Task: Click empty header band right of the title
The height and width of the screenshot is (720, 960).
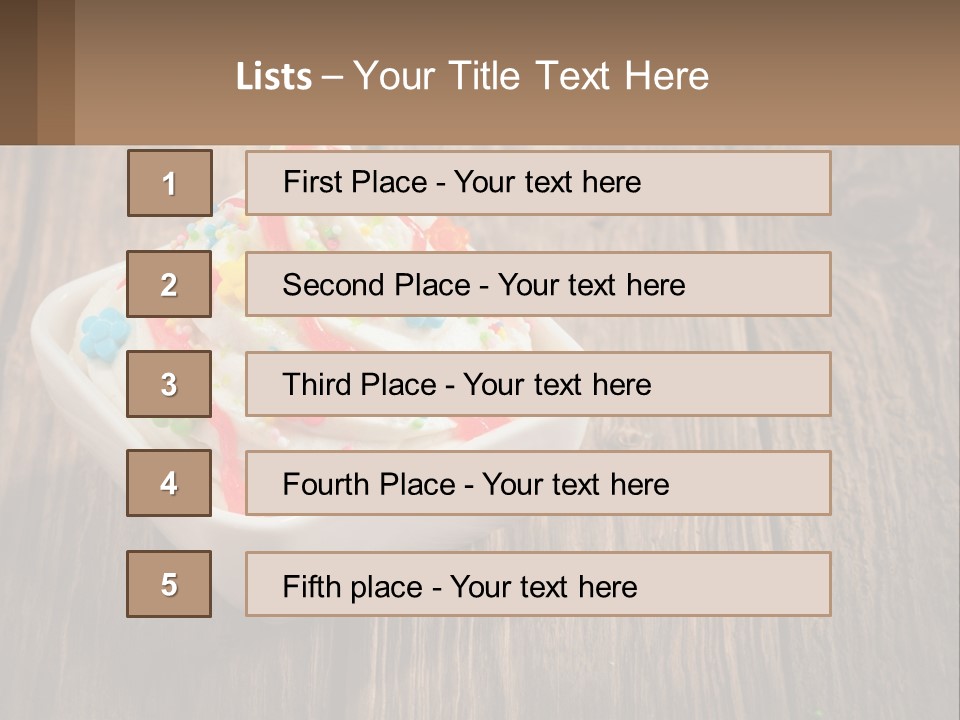Action: point(840,76)
